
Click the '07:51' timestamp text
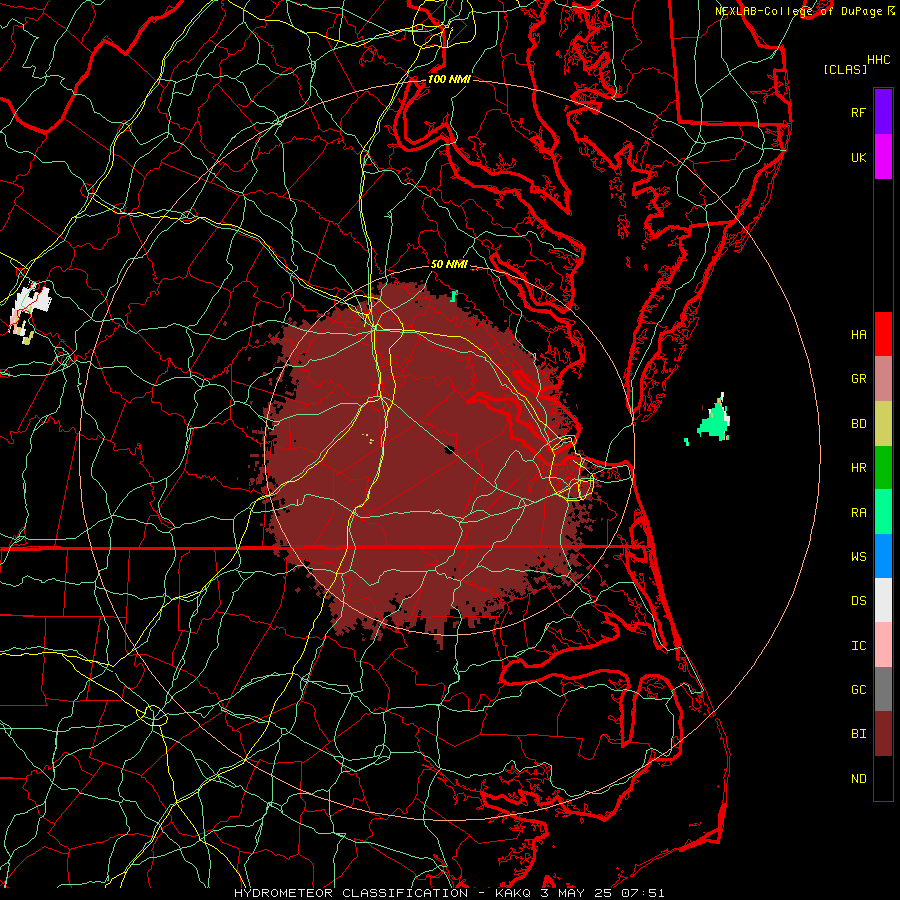click(644, 893)
